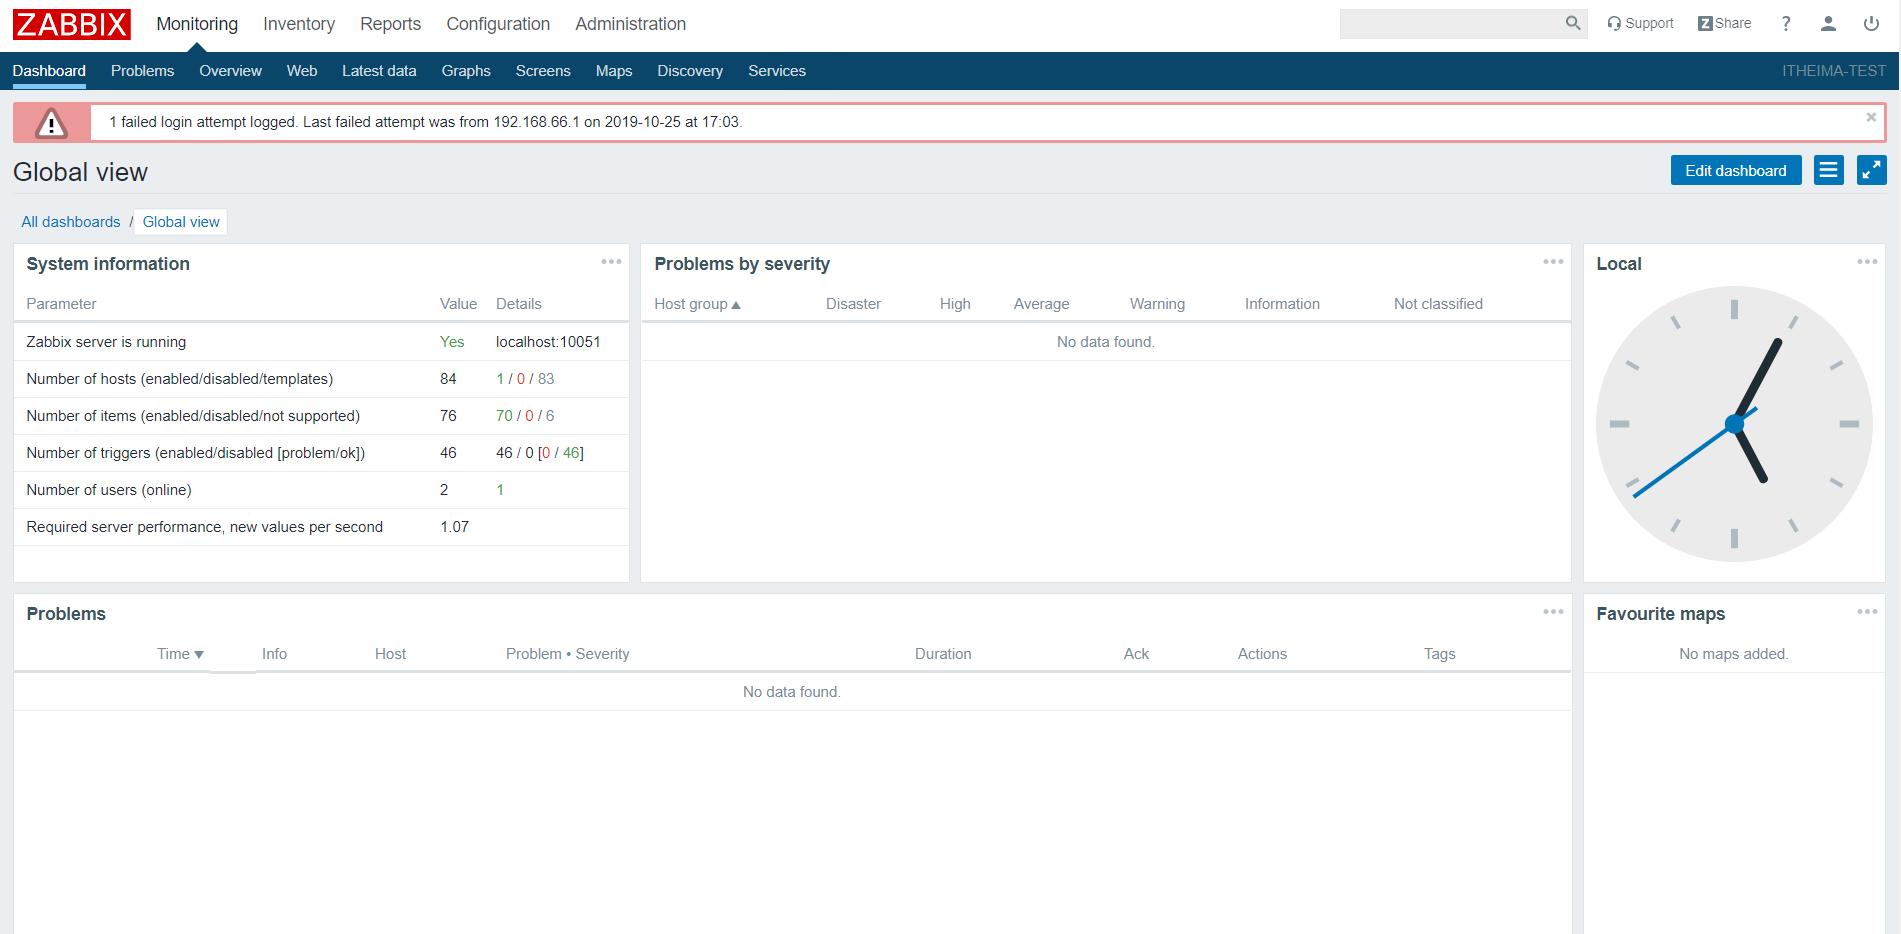Click the search magnifier icon

(1572, 23)
